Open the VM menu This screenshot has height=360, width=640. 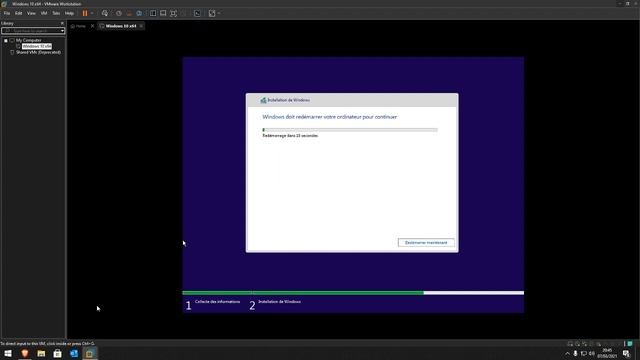44,13
